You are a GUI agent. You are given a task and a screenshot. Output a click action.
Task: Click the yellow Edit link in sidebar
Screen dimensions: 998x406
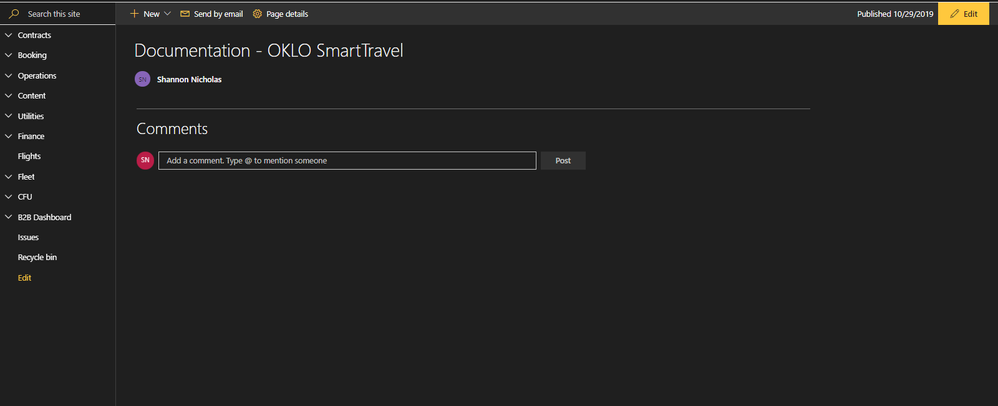[x=24, y=277]
